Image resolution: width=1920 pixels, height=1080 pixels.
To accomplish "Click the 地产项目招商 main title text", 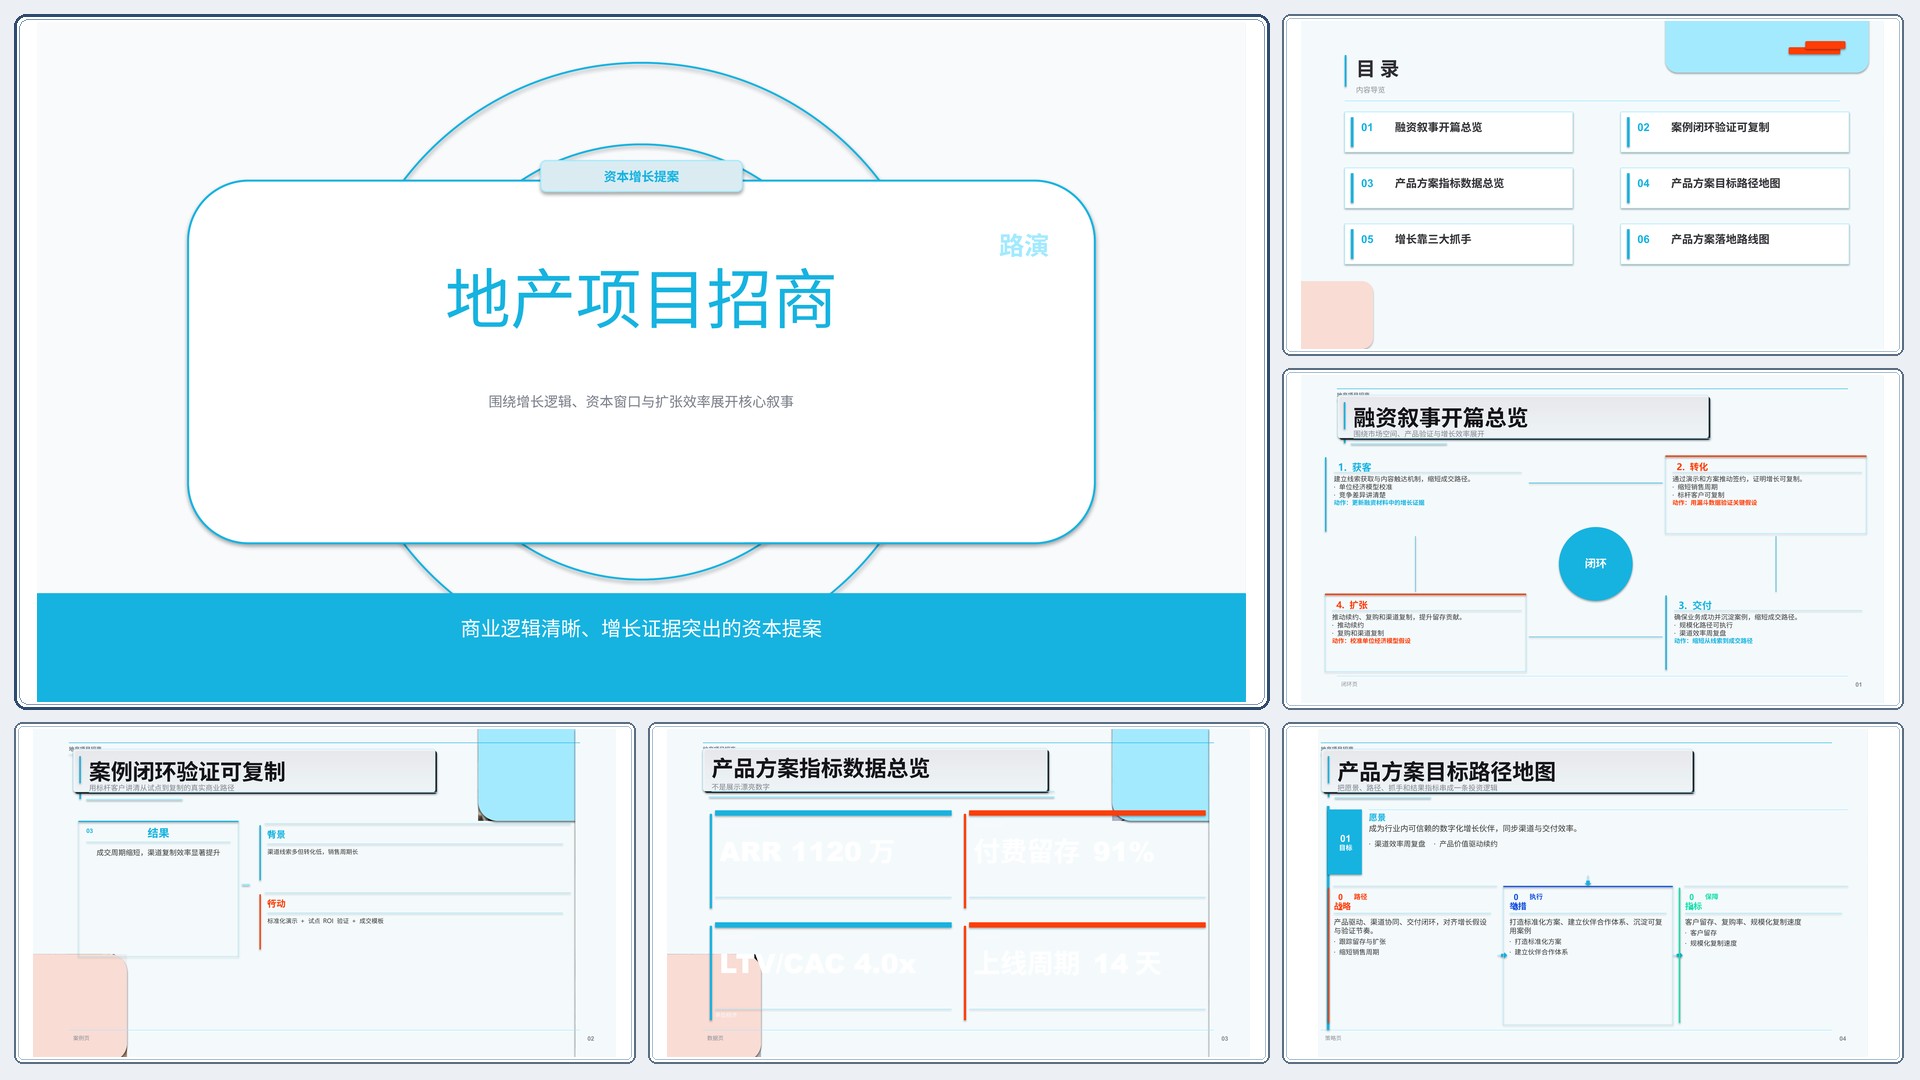I will pyautogui.click(x=641, y=299).
